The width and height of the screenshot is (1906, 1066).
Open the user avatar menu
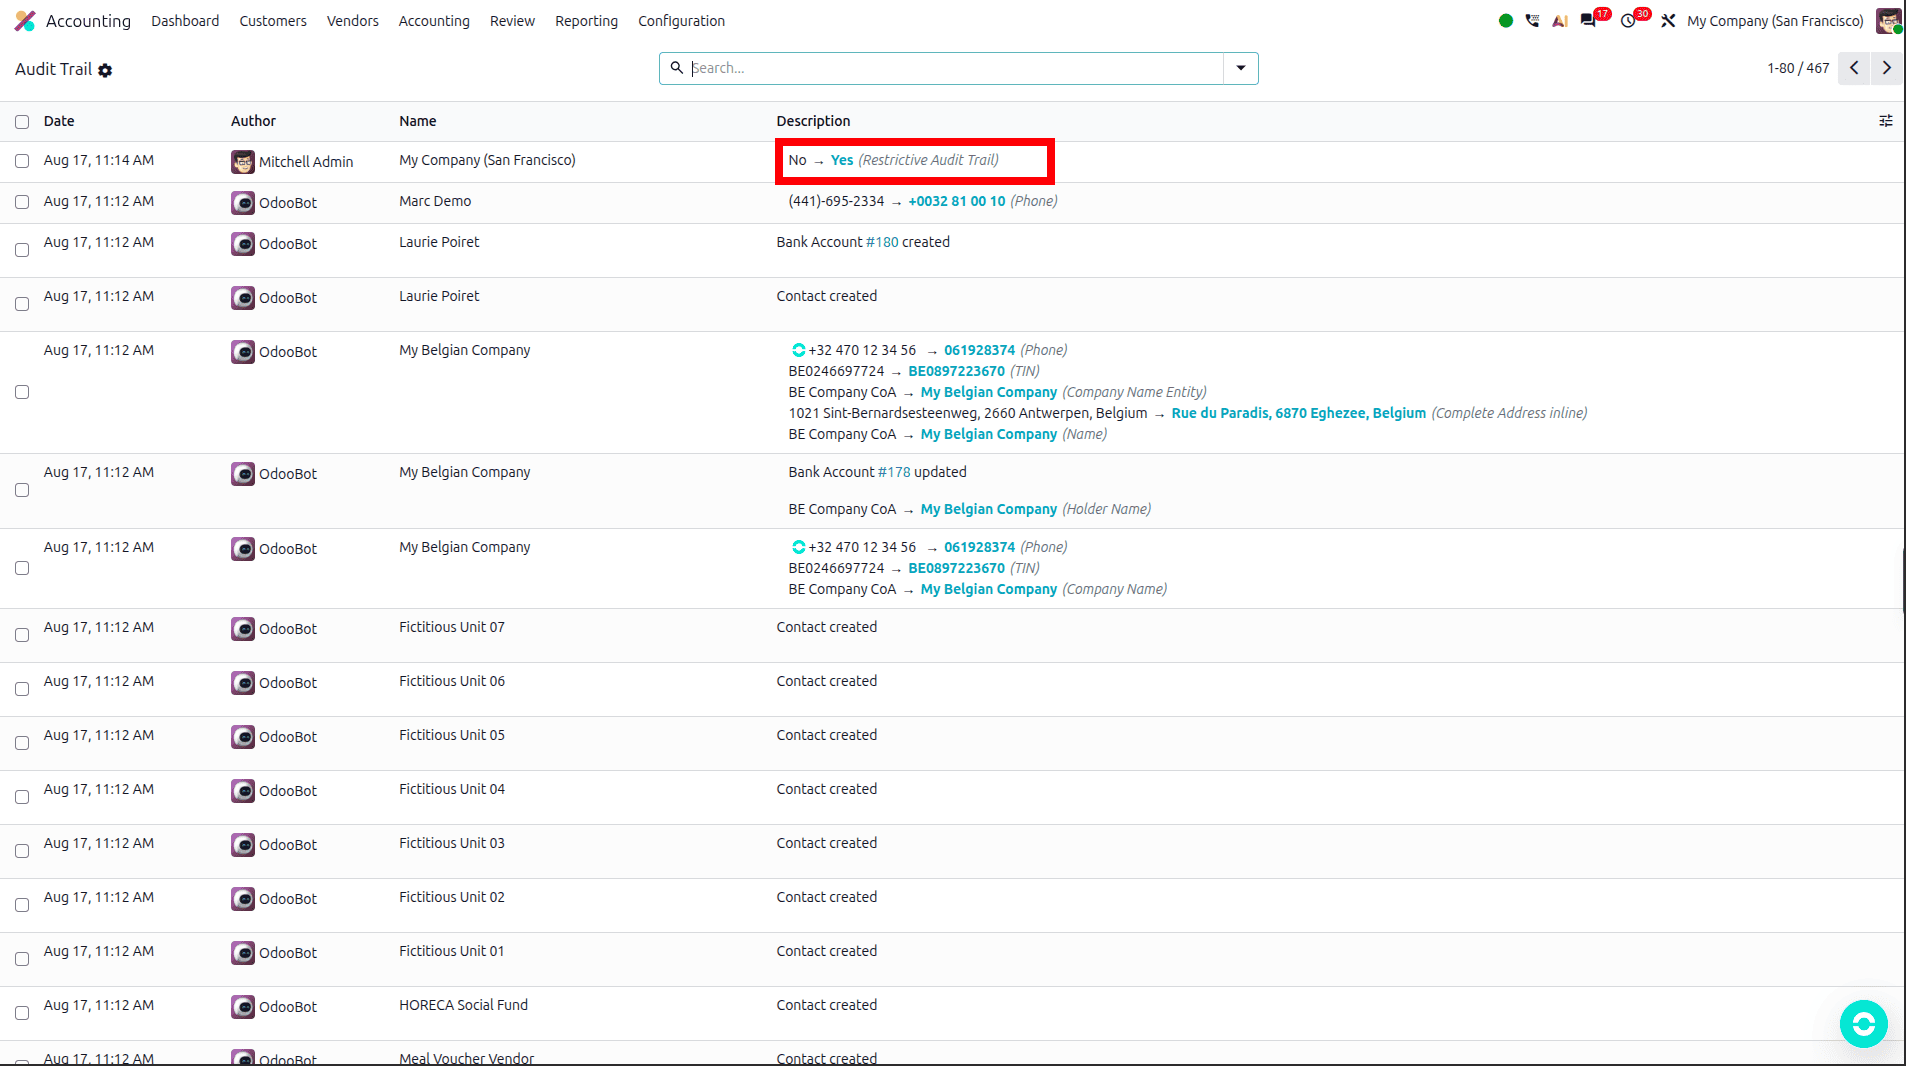[x=1888, y=21]
